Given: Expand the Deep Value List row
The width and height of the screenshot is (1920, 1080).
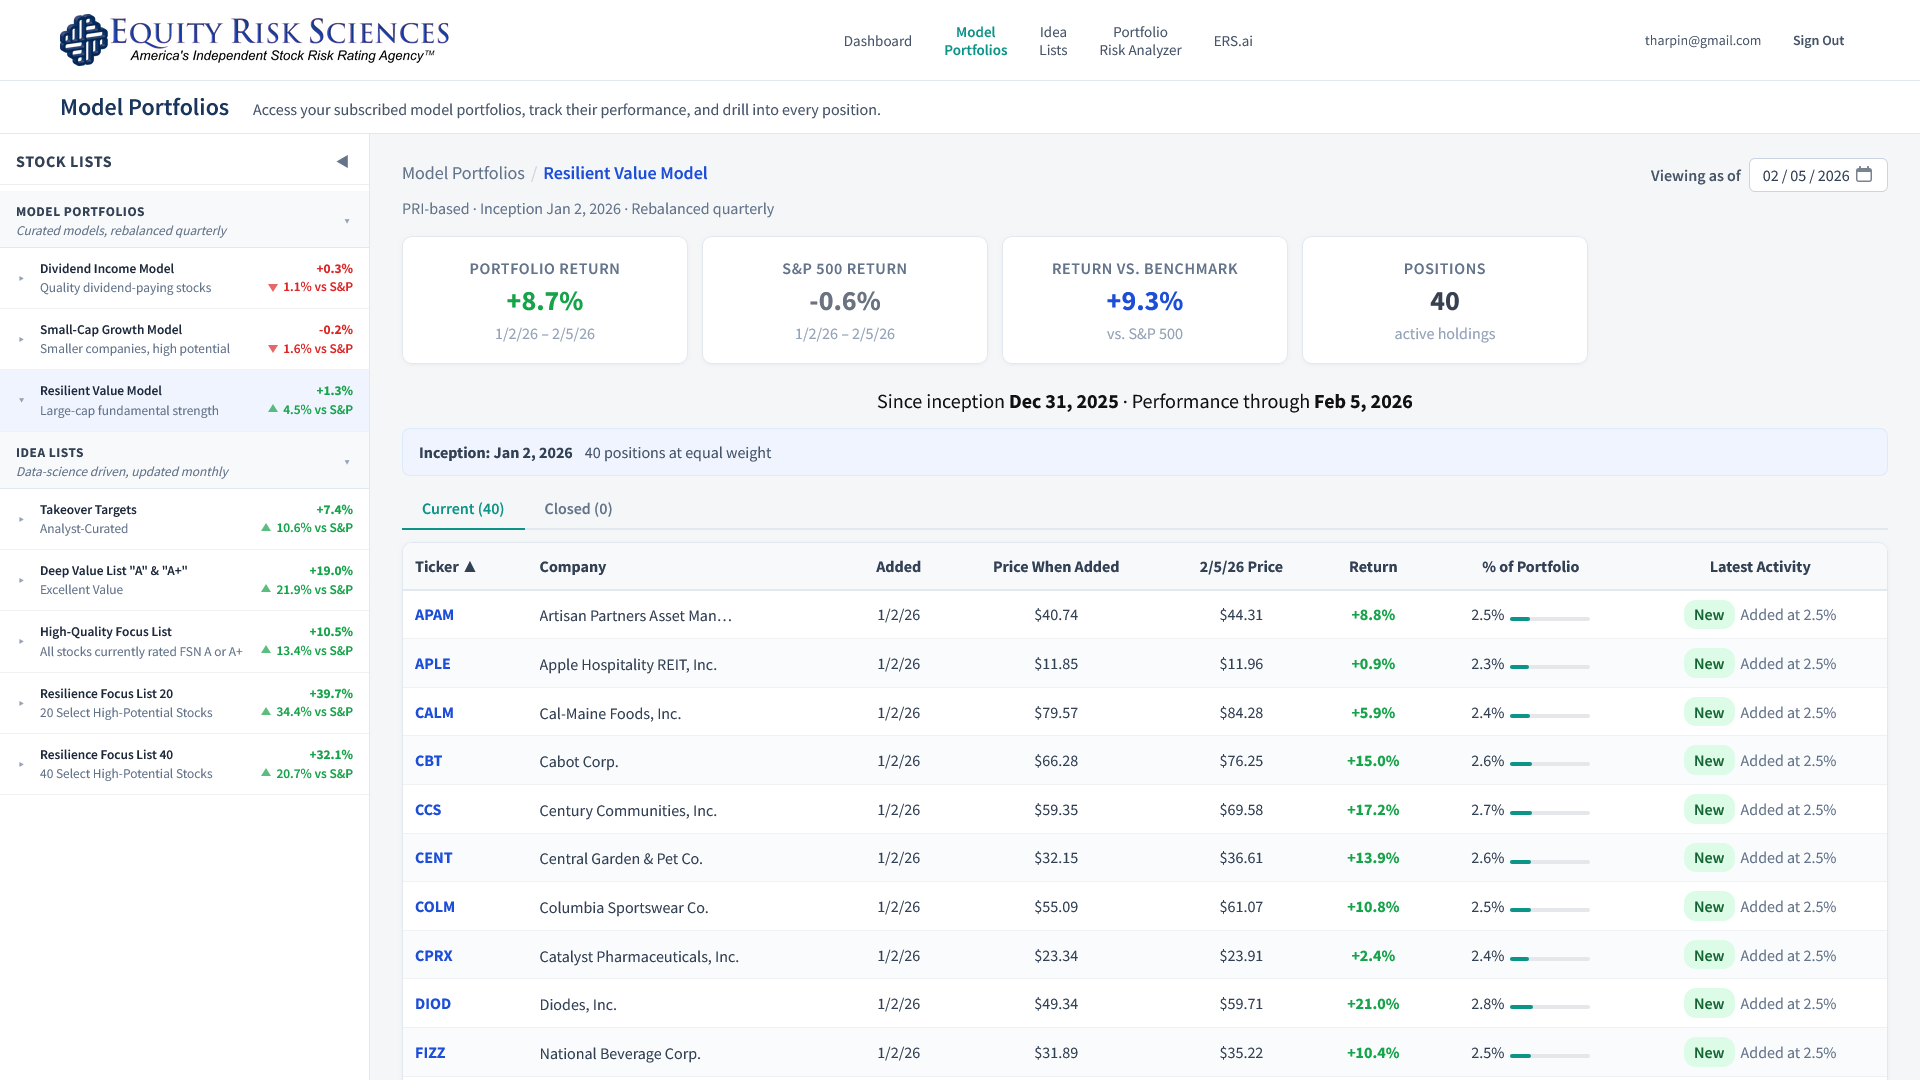Looking at the screenshot, I should click(21, 580).
